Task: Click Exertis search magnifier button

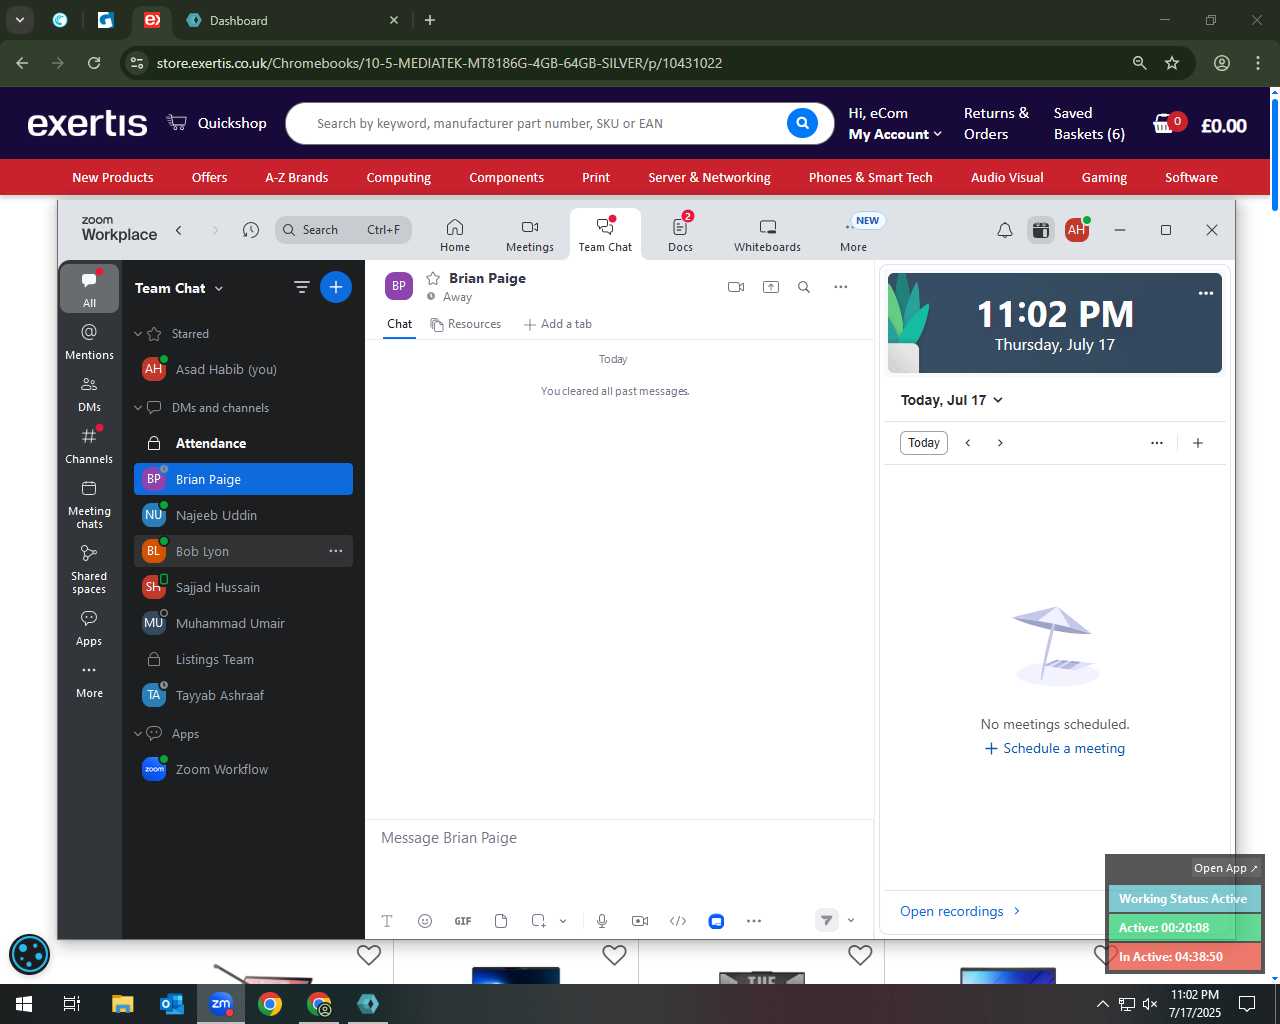Action: pyautogui.click(x=802, y=123)
